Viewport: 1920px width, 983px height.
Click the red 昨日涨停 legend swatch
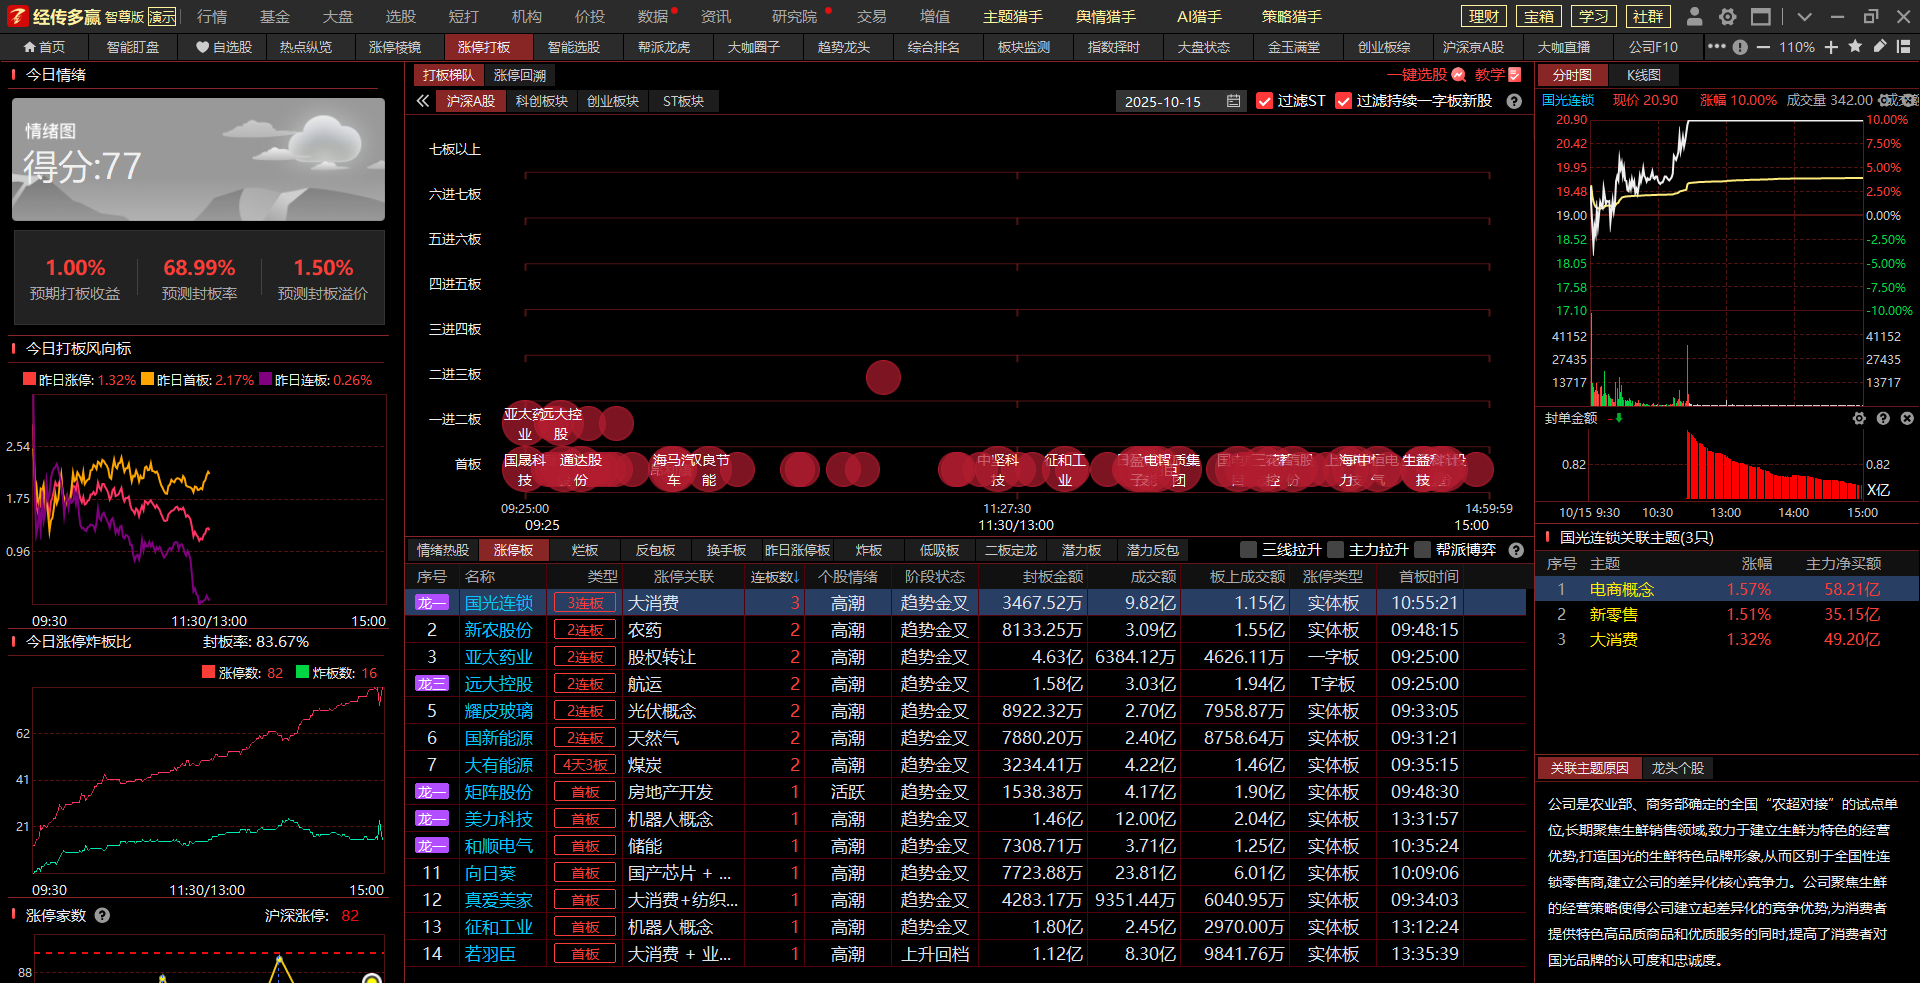(x=29, y=380)
